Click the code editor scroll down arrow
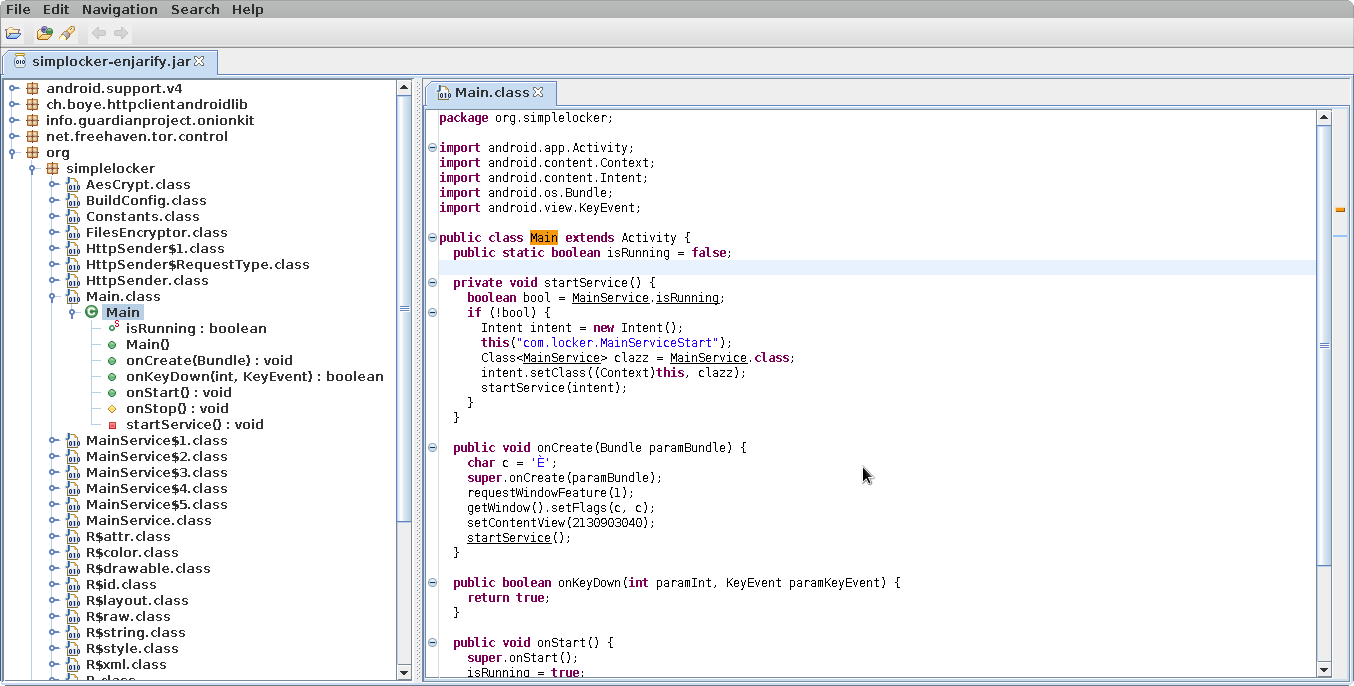The width and height of the screenshot is (1354, 686). click(1324, 670)
